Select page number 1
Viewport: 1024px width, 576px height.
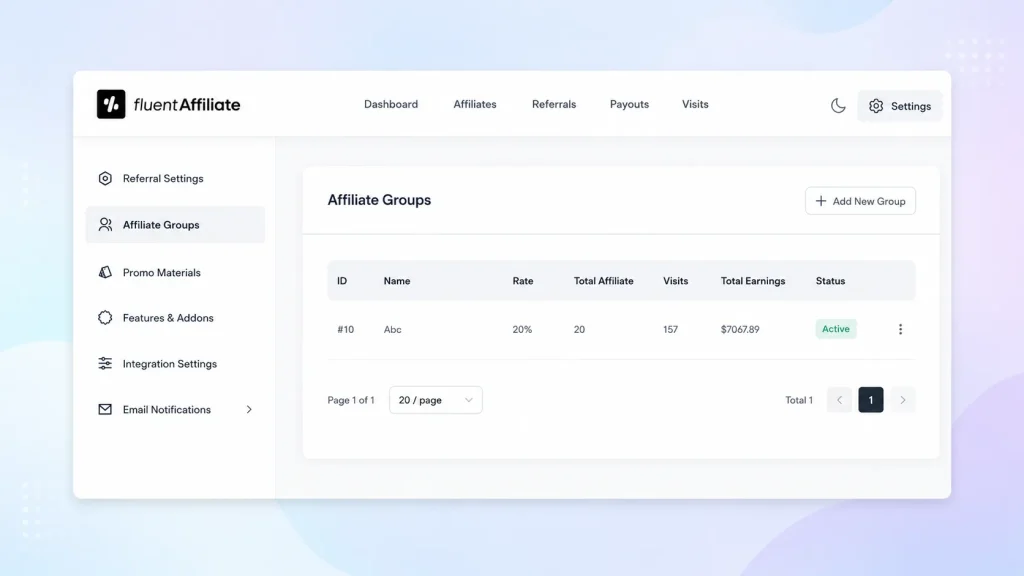tap(871, 400)
